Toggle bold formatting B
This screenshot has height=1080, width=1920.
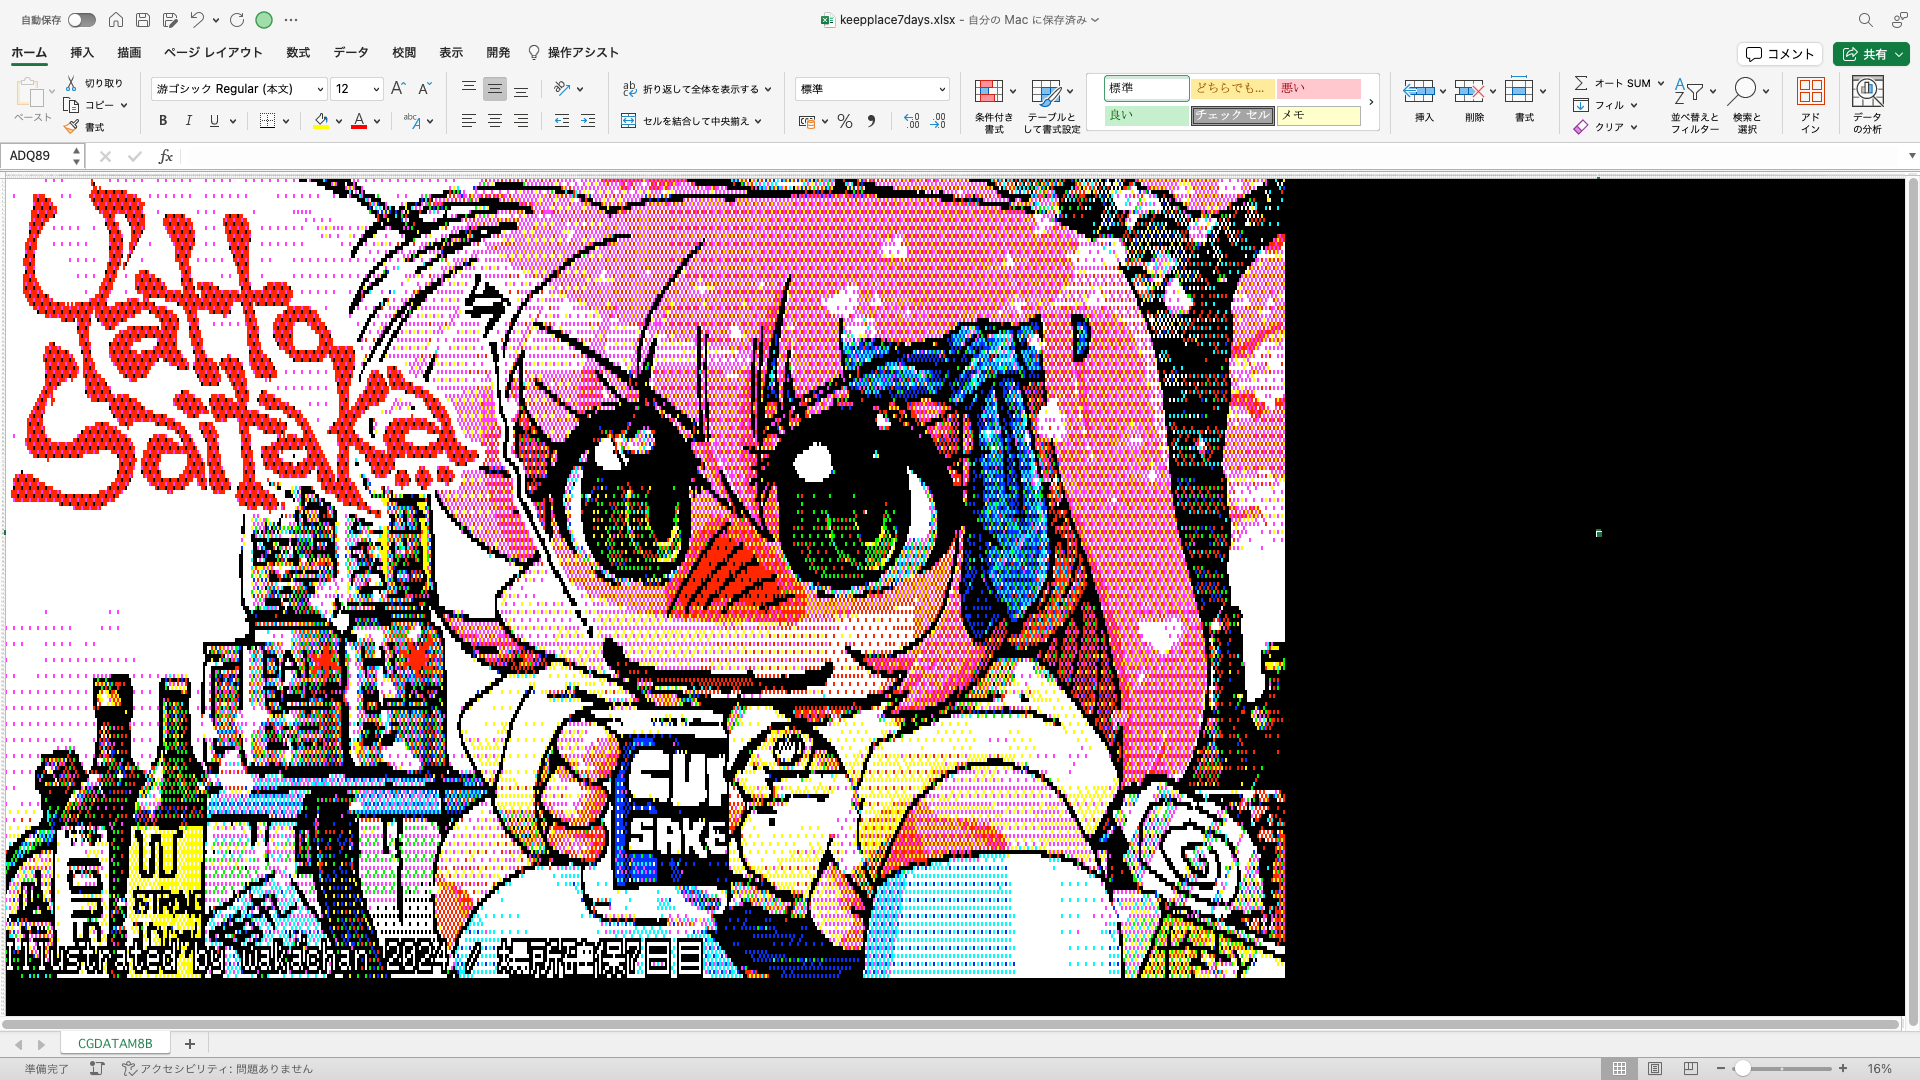click(163, 121)
